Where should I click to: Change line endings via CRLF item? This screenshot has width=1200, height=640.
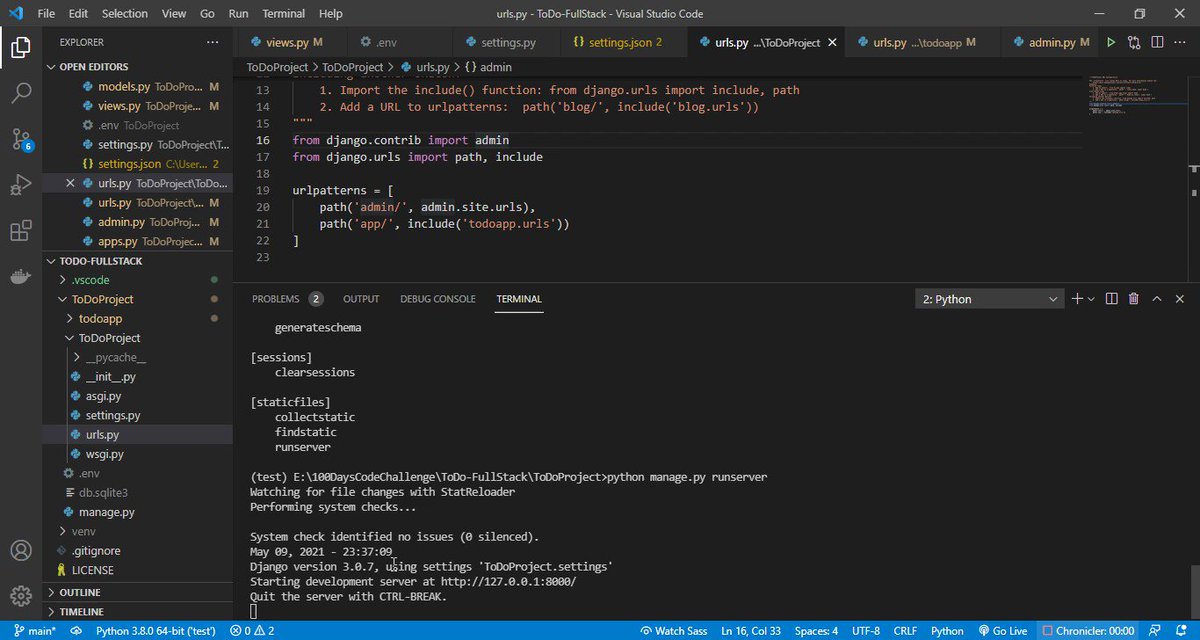click(x=905, y=631)
